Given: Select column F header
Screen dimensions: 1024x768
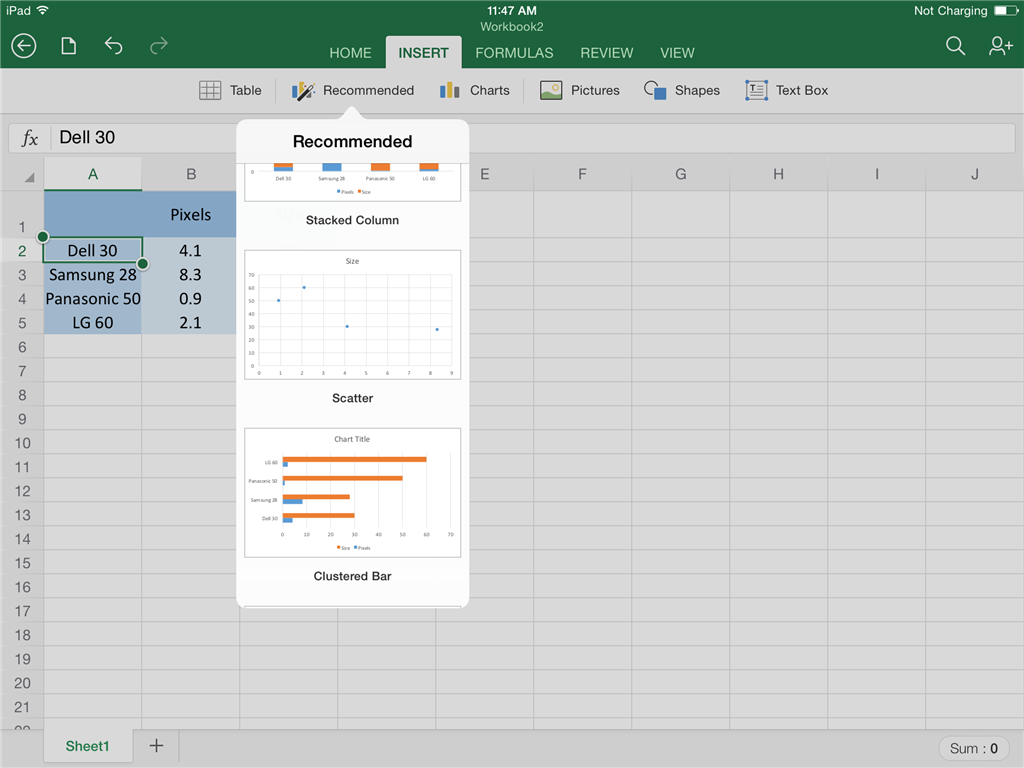Looking at the screenshot, I should pos(583,174).
